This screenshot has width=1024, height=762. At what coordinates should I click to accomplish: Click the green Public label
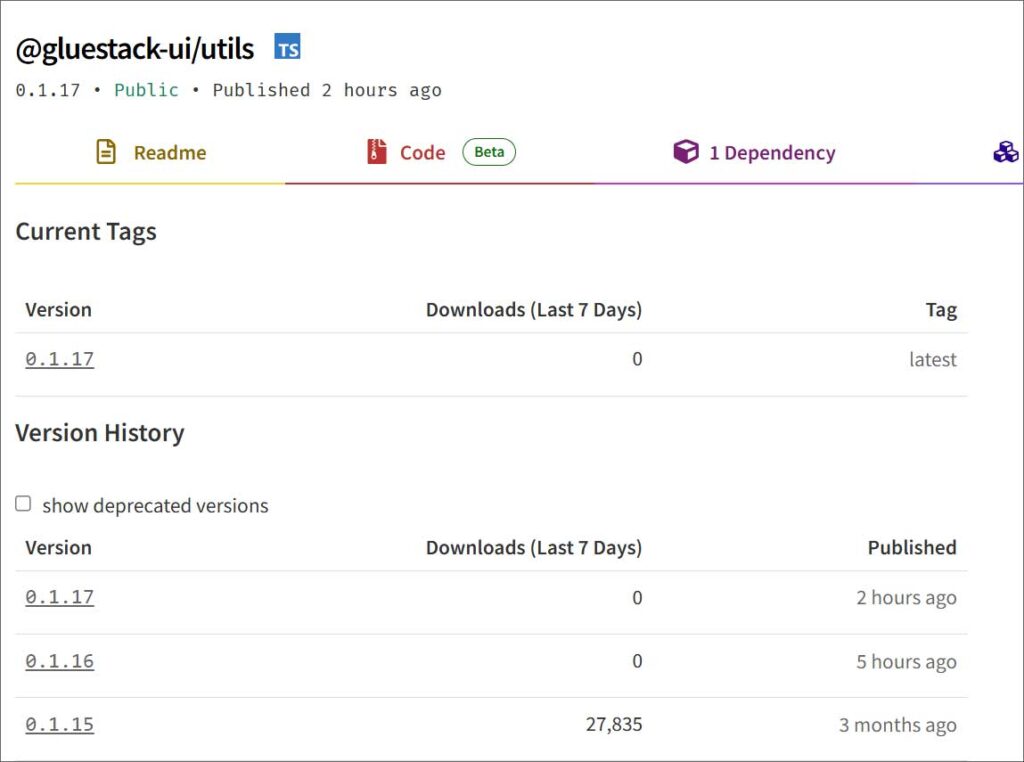[146, 90]
